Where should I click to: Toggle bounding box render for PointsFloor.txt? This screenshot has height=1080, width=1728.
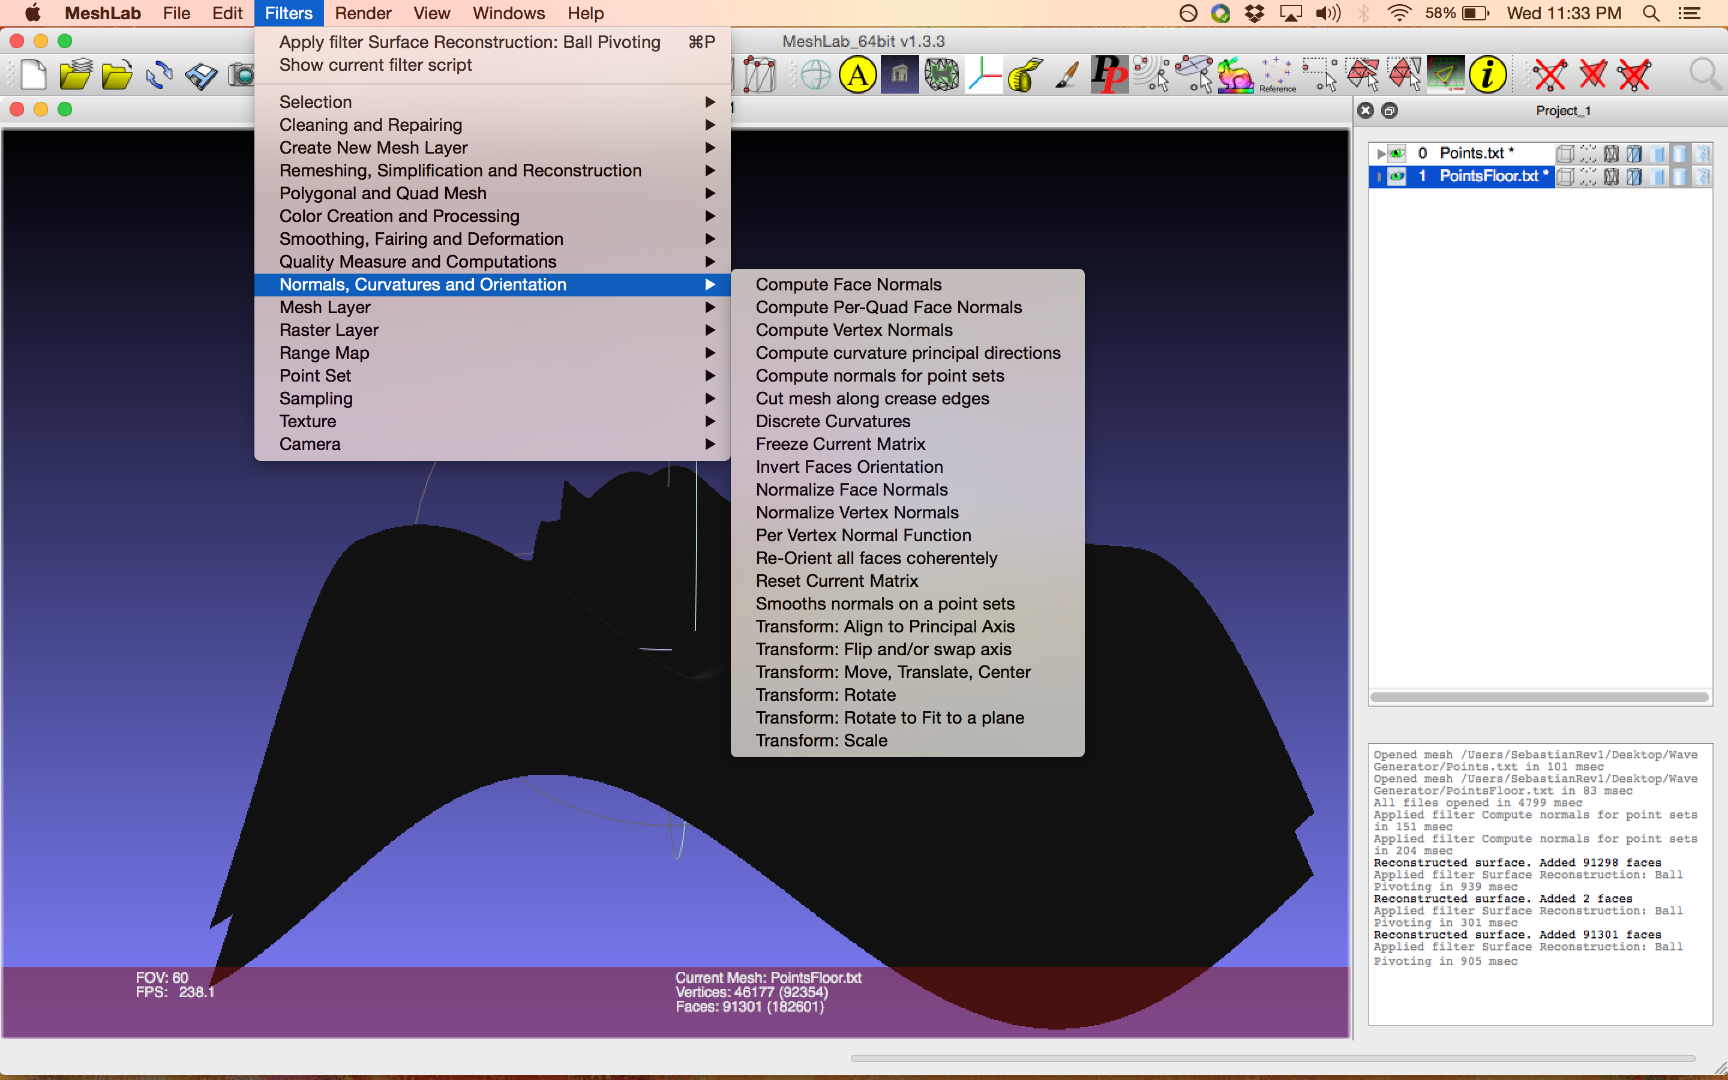[1565, 176]
